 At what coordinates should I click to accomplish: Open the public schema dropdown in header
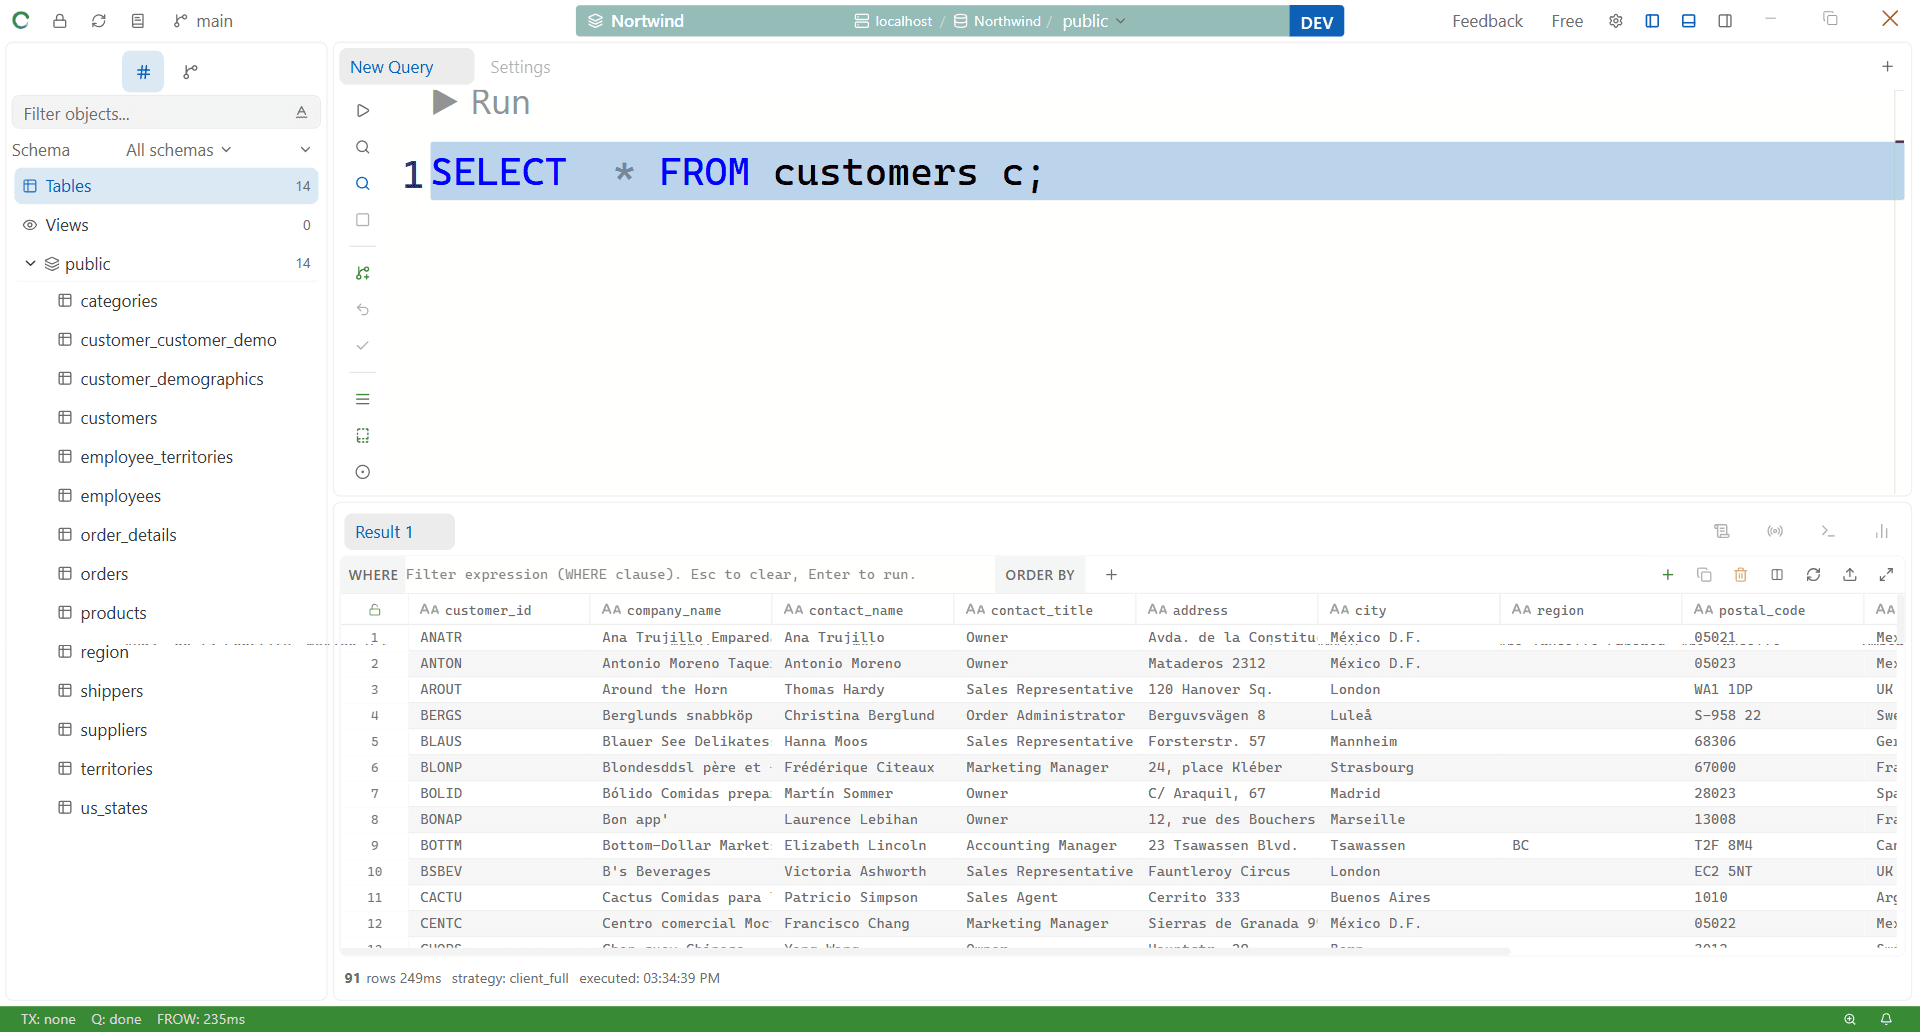tap(1093, 21)
